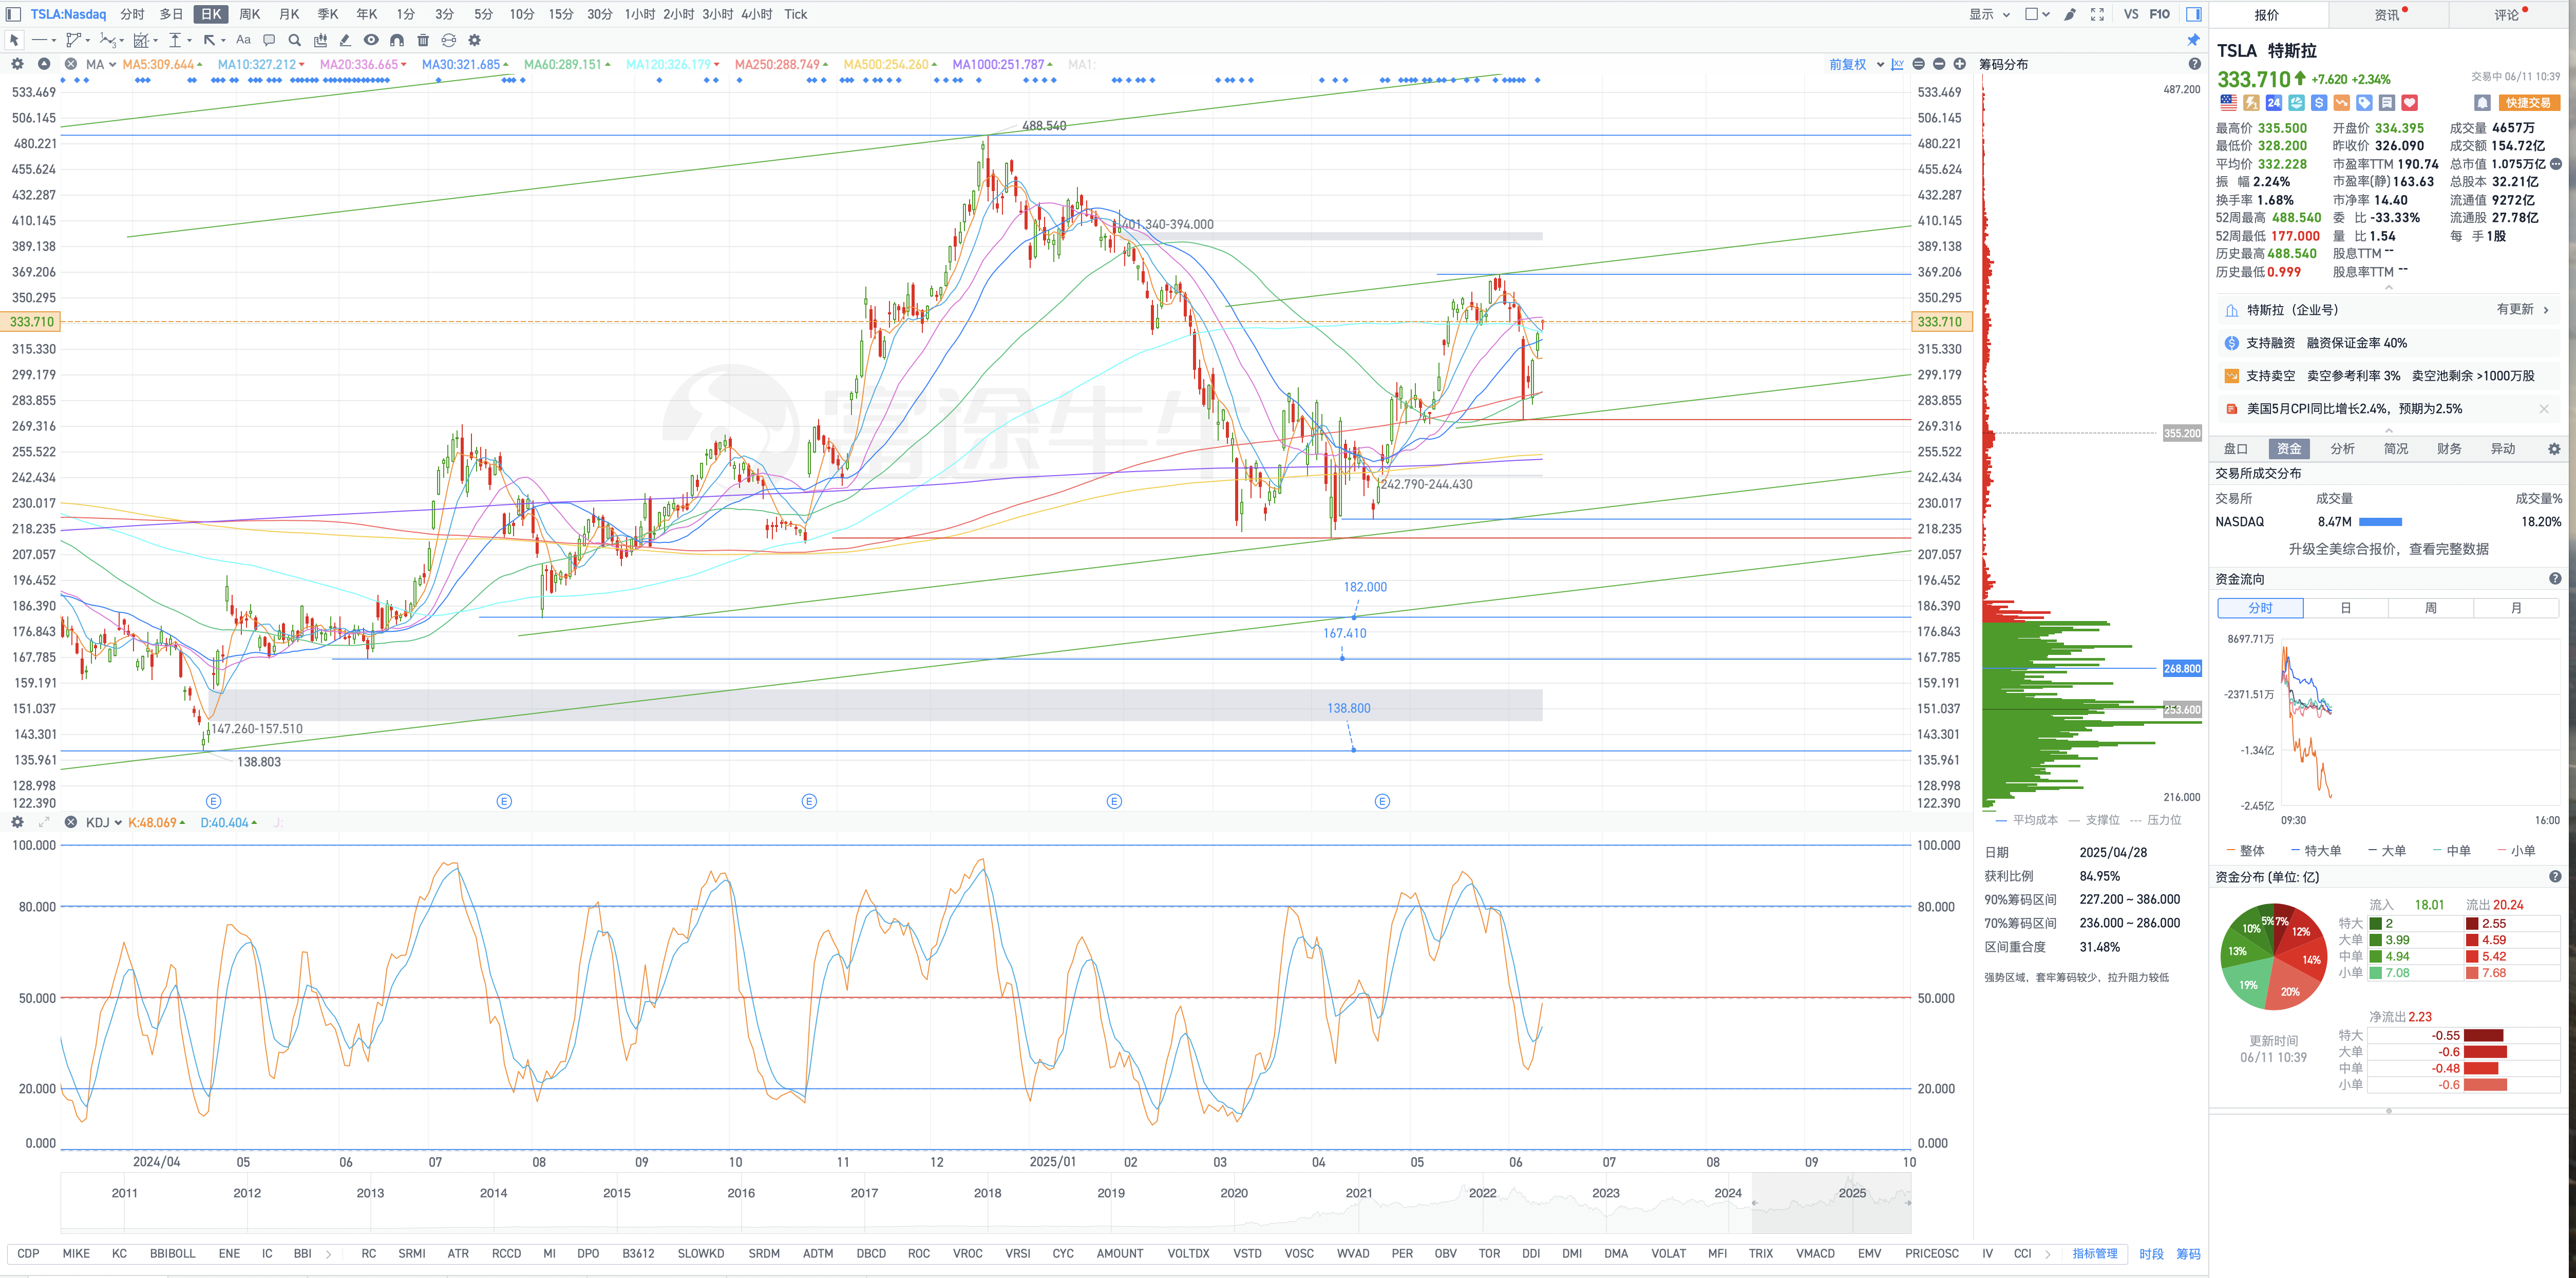2576x1278 pixels.
Task: Toggle drawing visibility with eye icon
Action: (x=371, y=40)
